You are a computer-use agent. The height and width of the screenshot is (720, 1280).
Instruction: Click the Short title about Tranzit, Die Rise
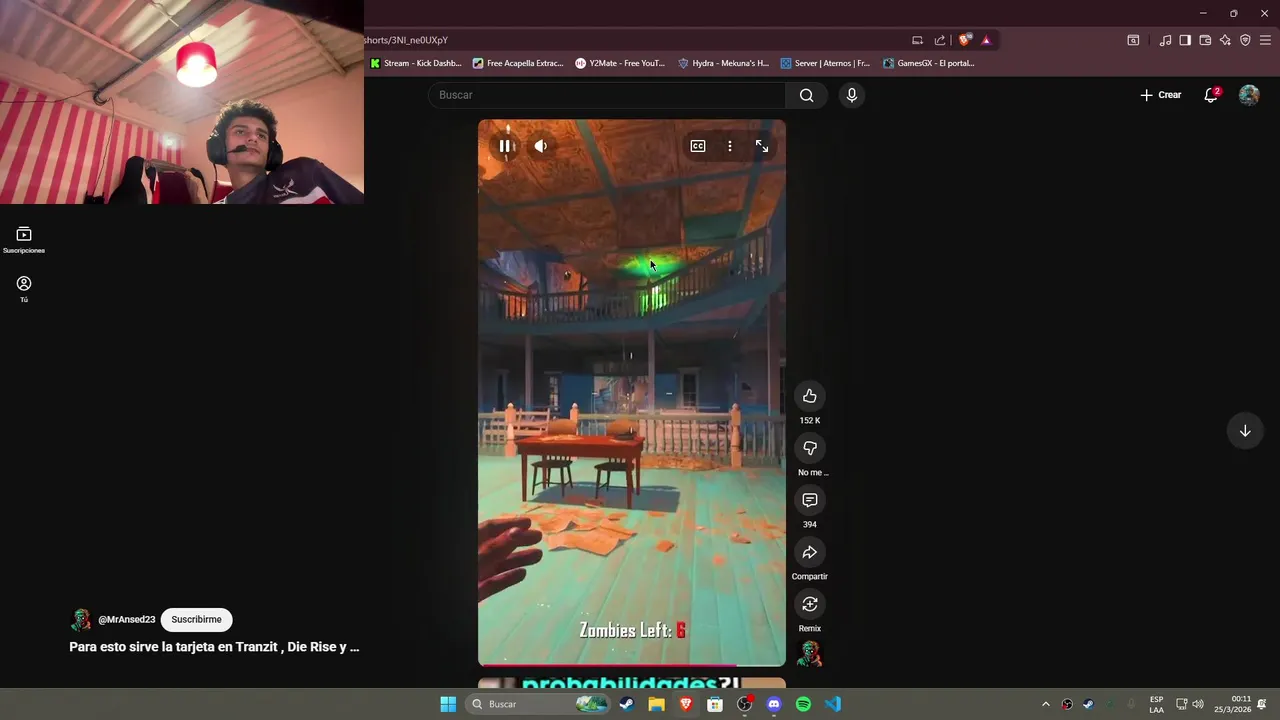pyautogui.click(x=214, y=647)
